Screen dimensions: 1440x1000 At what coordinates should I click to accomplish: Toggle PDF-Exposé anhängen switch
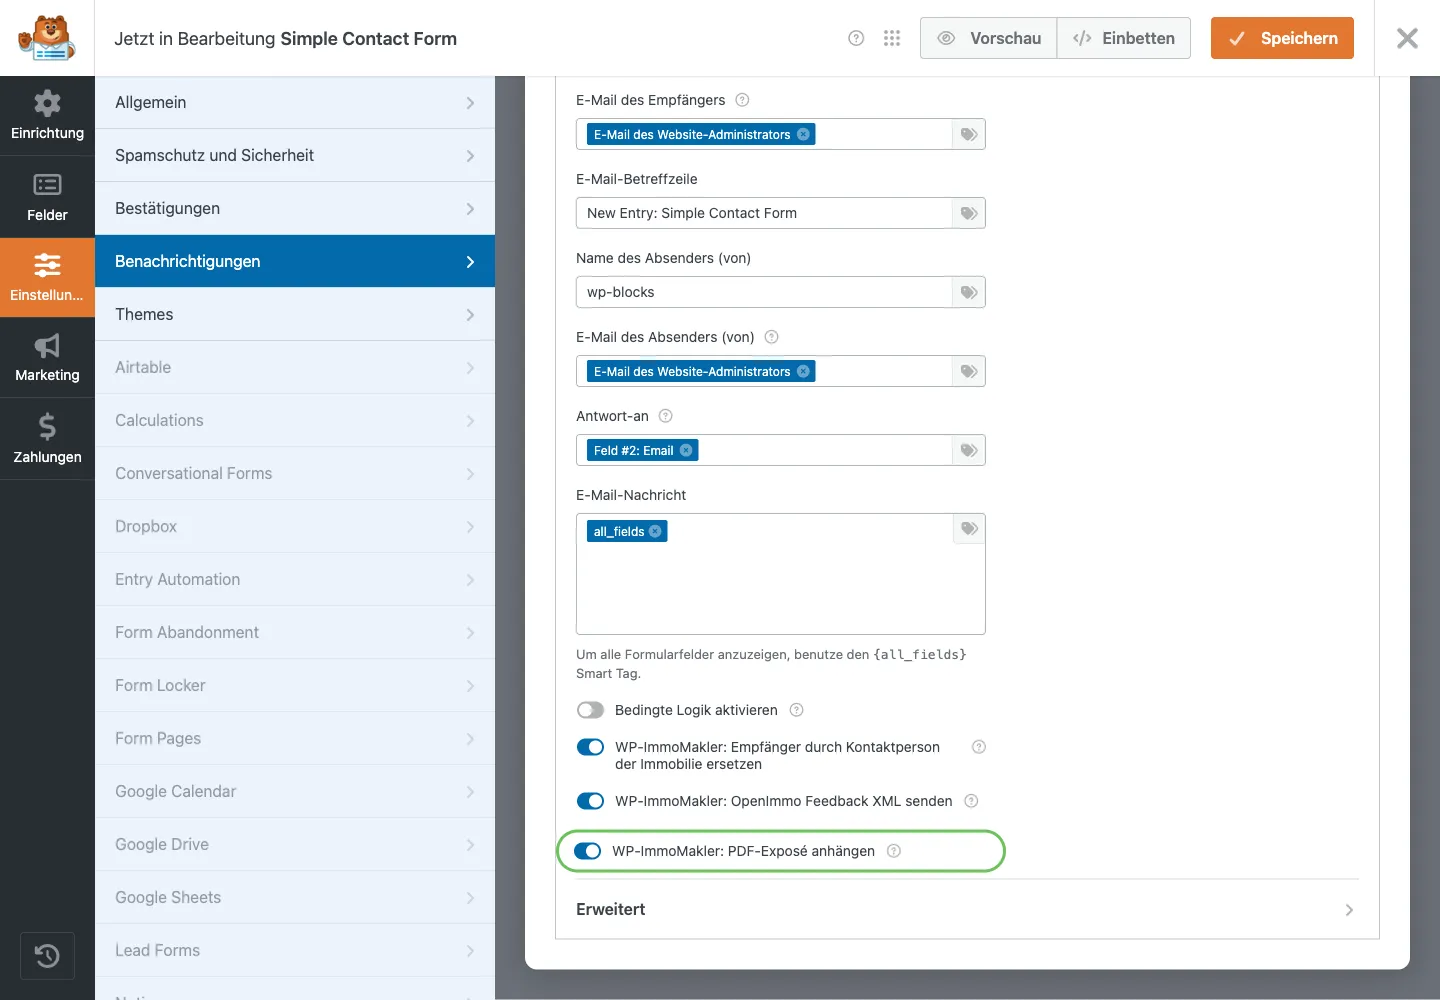click(587, 851)
